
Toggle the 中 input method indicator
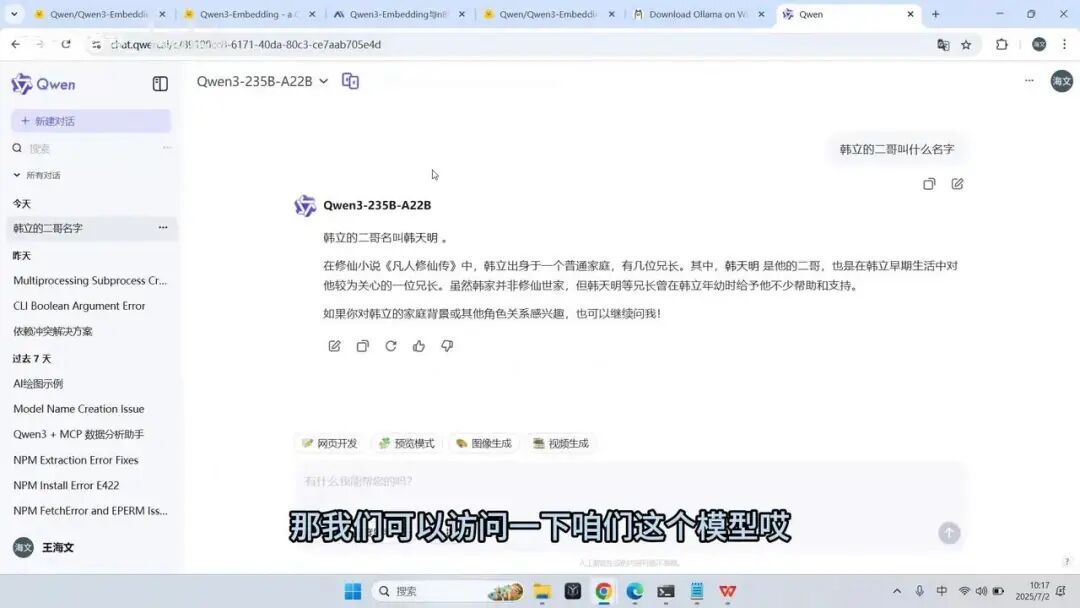tap(942, 591)
